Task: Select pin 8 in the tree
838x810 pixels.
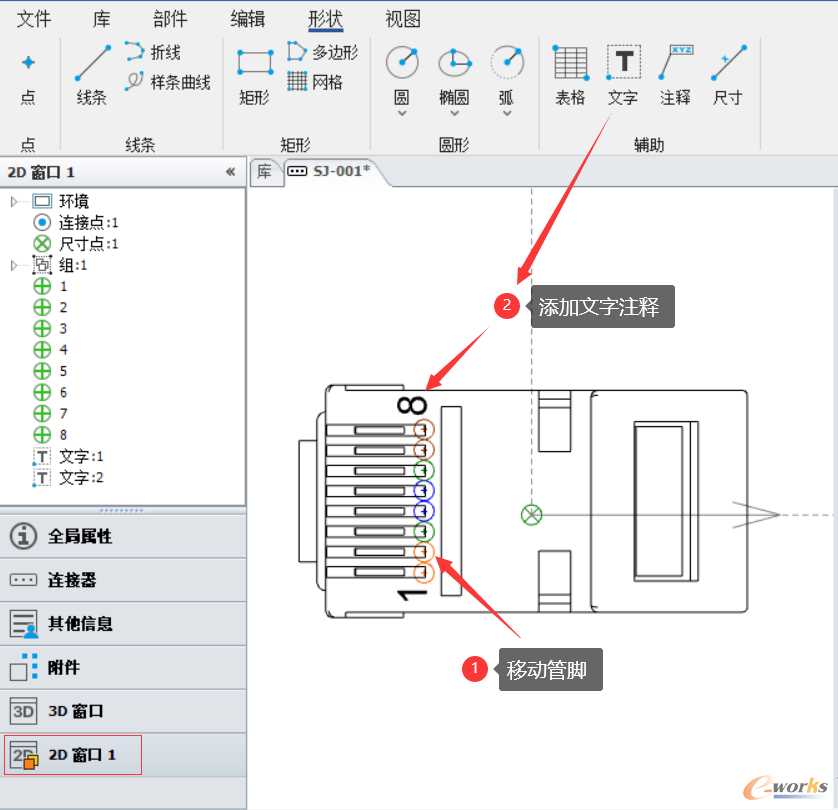Action: coord(51,435)
